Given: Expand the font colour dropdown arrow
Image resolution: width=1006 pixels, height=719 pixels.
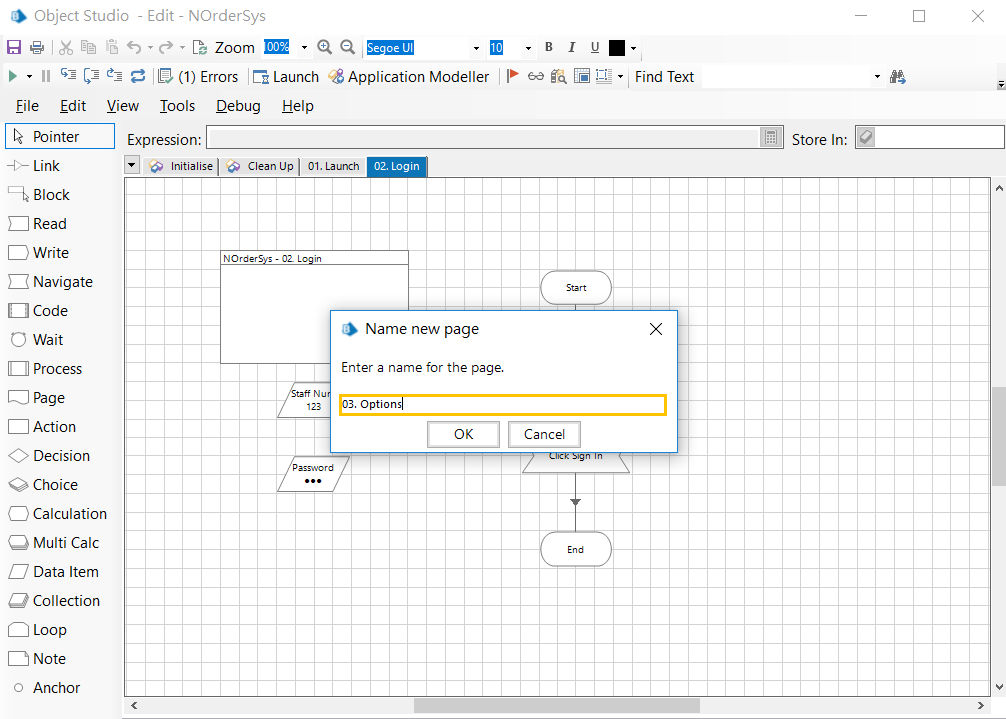Looking at the screenshot, I should coord(633,48).
